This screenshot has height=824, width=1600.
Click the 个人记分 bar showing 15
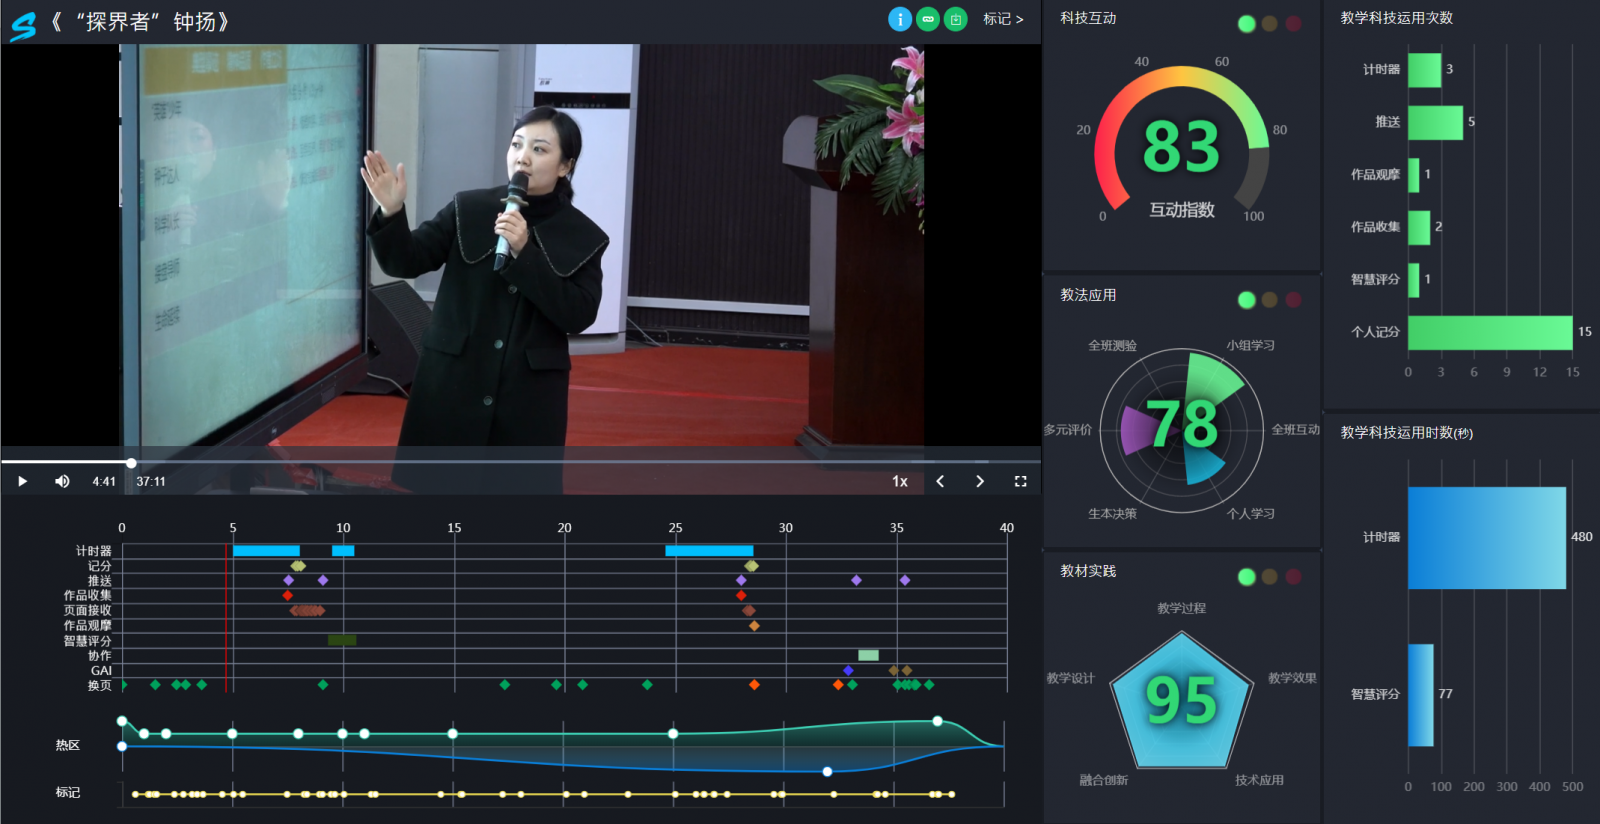pos(1489,332)
